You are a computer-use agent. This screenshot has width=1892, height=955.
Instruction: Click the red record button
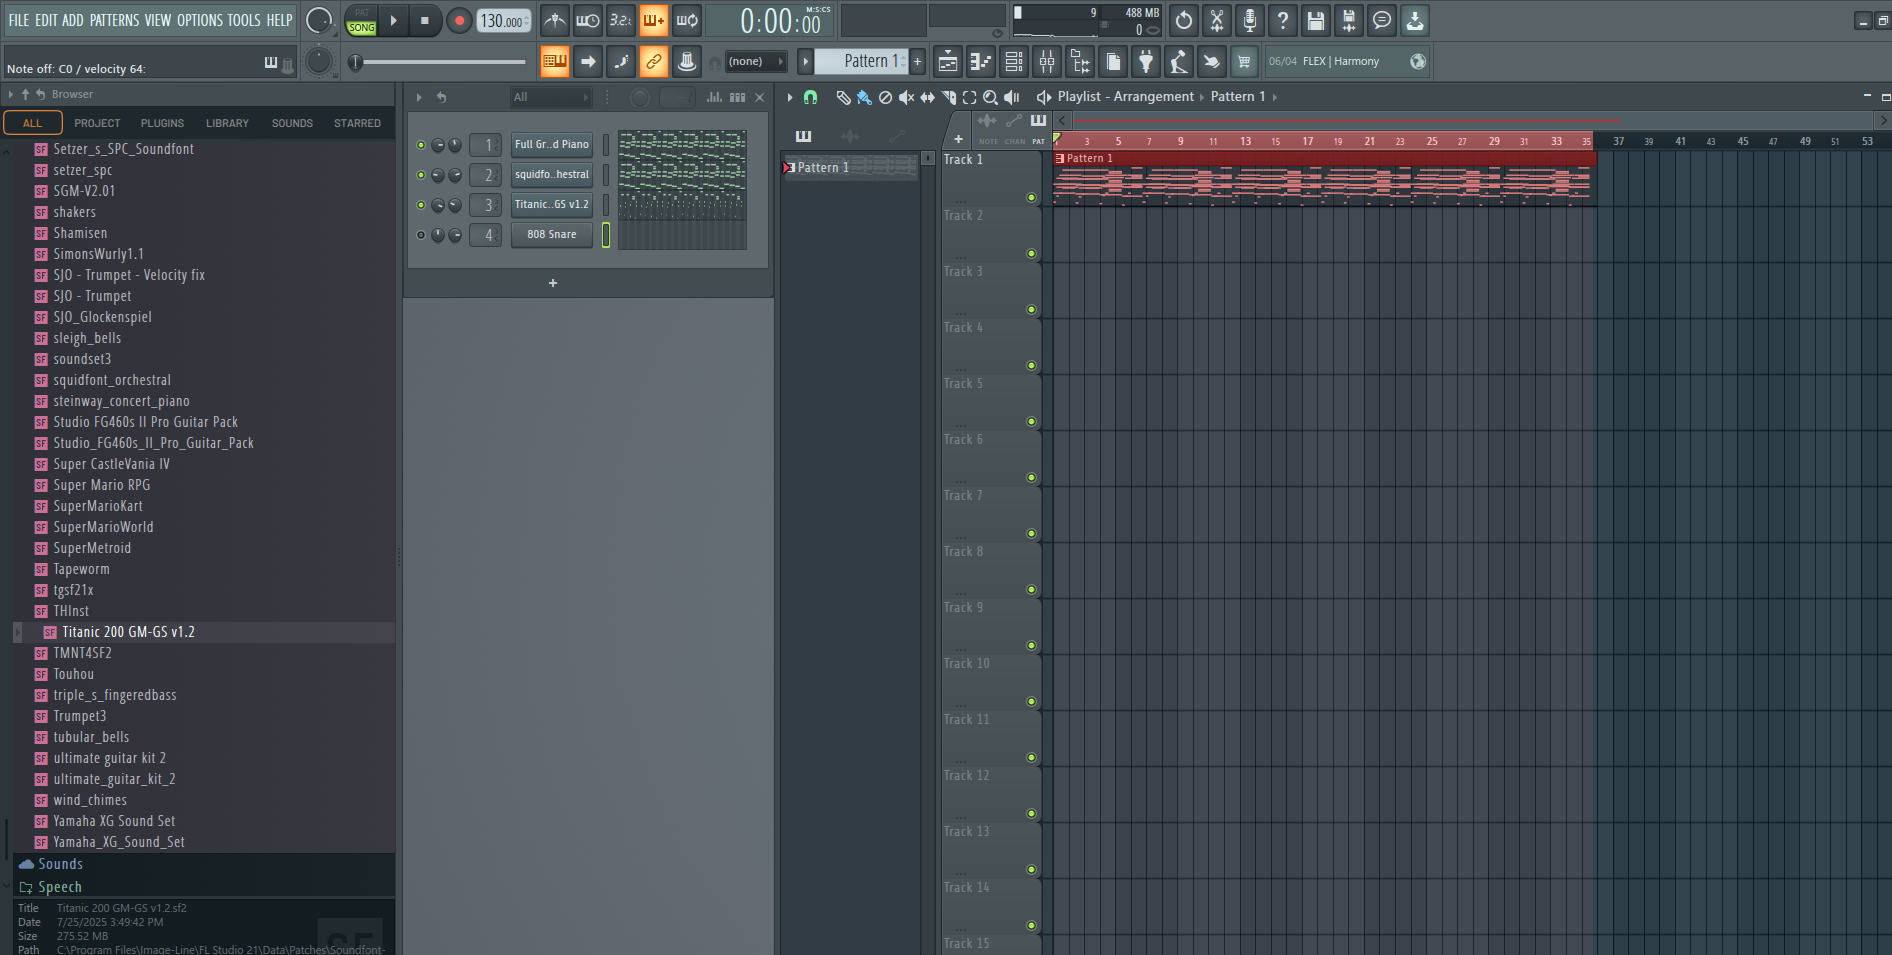point(459,20)
